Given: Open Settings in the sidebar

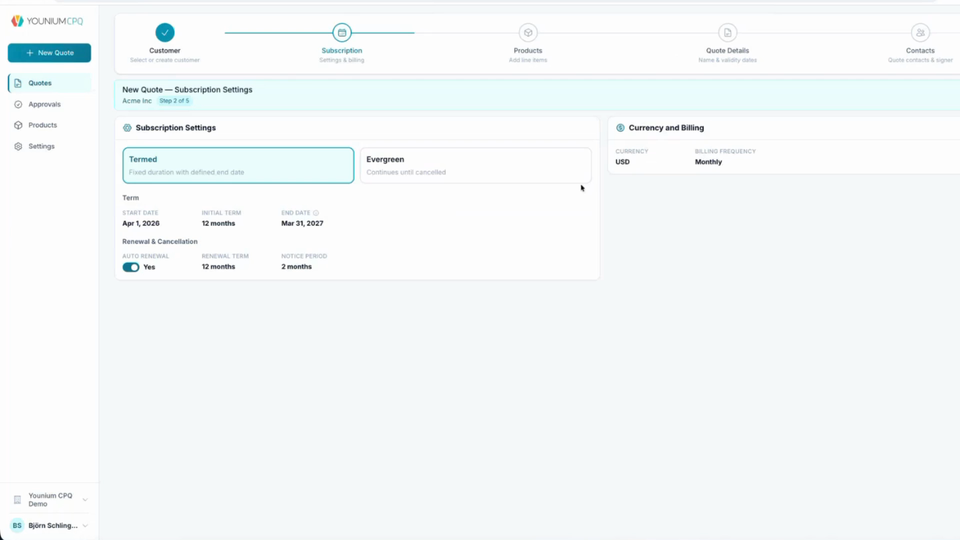Looking at the screenshot, I should [41, 146].
